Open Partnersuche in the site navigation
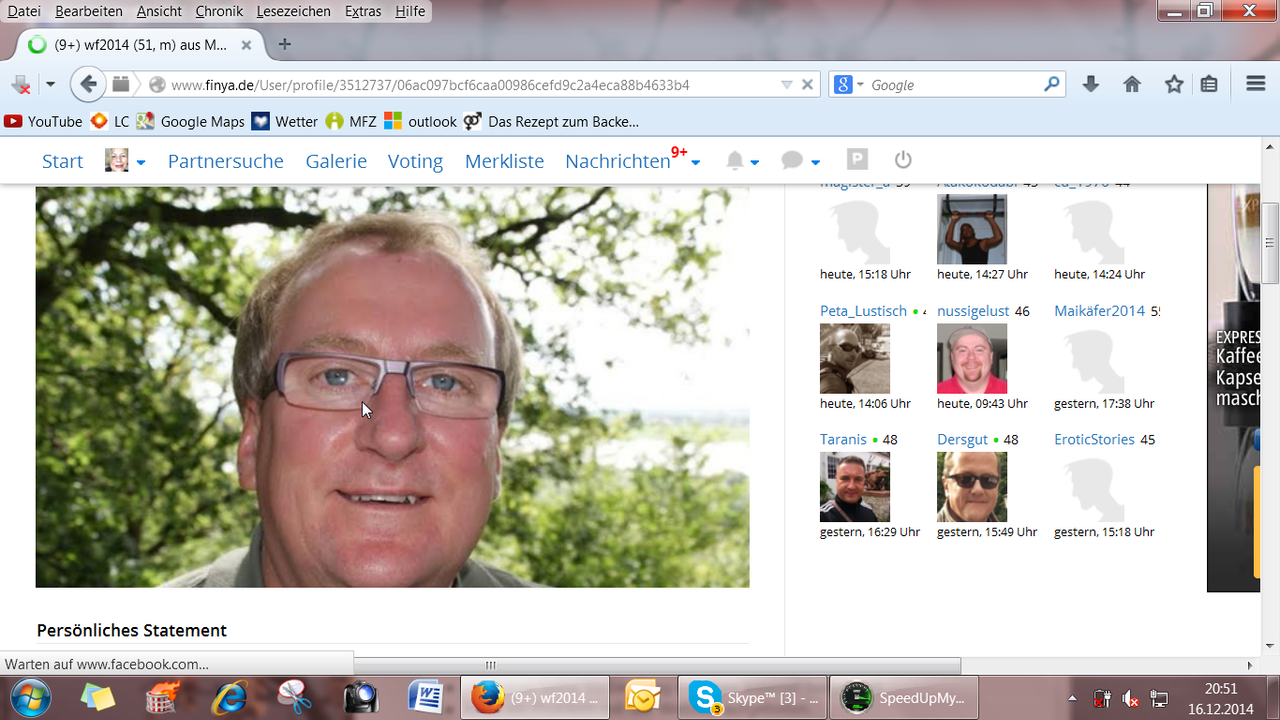 pos(225,161)
